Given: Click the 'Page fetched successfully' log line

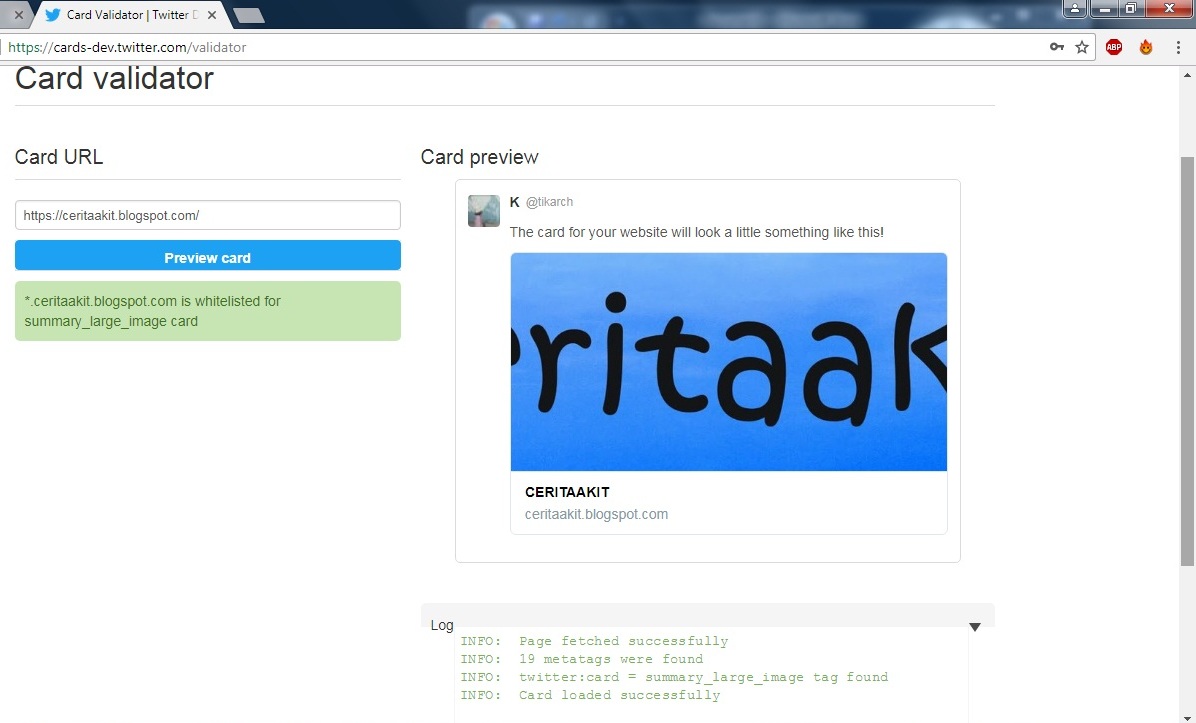Looking at the screenshot, I should [594, 641].
